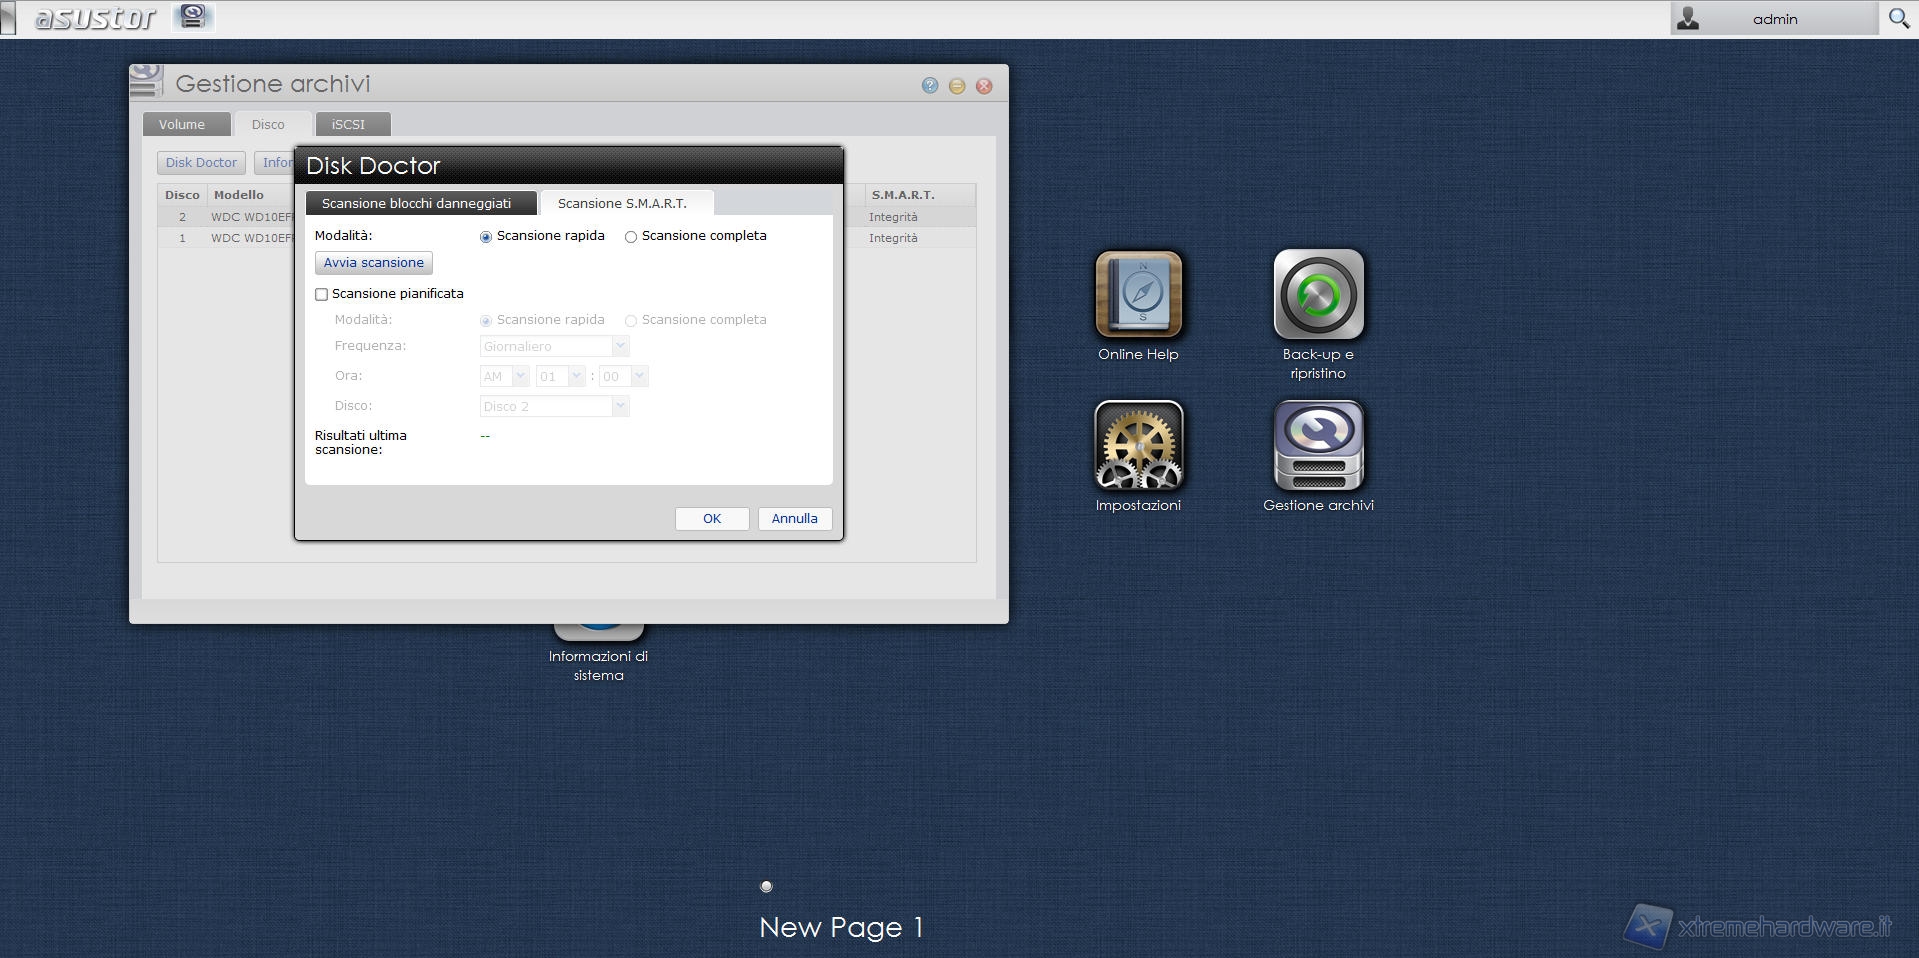Switch to the Volume tab
This screenshot has height=958, width=1919.
point(181,124)
